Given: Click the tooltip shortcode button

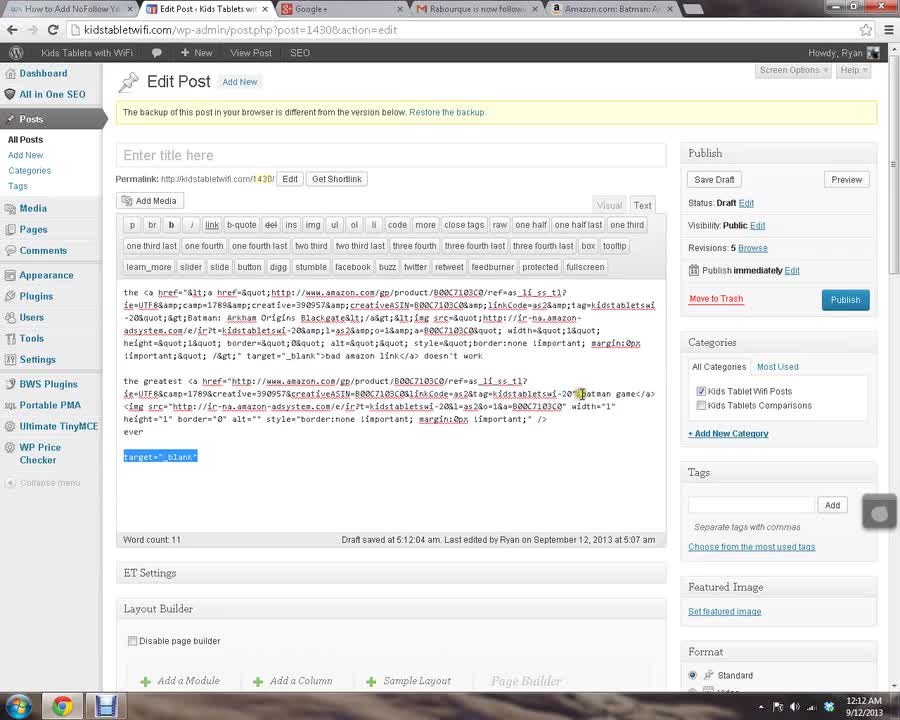Looking at the screenshot, I should click(x=614, y=246).
